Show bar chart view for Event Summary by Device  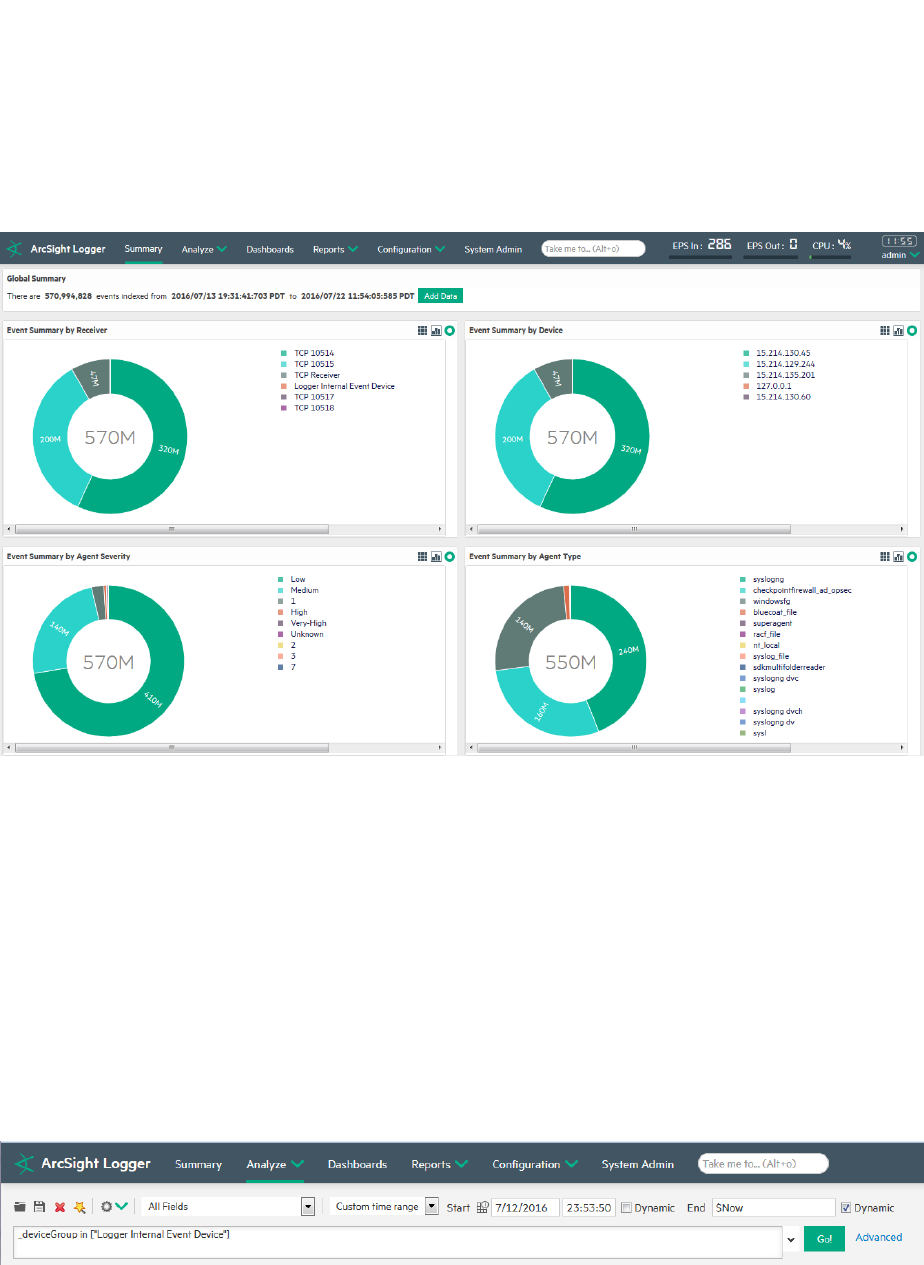tap(899, 330)
